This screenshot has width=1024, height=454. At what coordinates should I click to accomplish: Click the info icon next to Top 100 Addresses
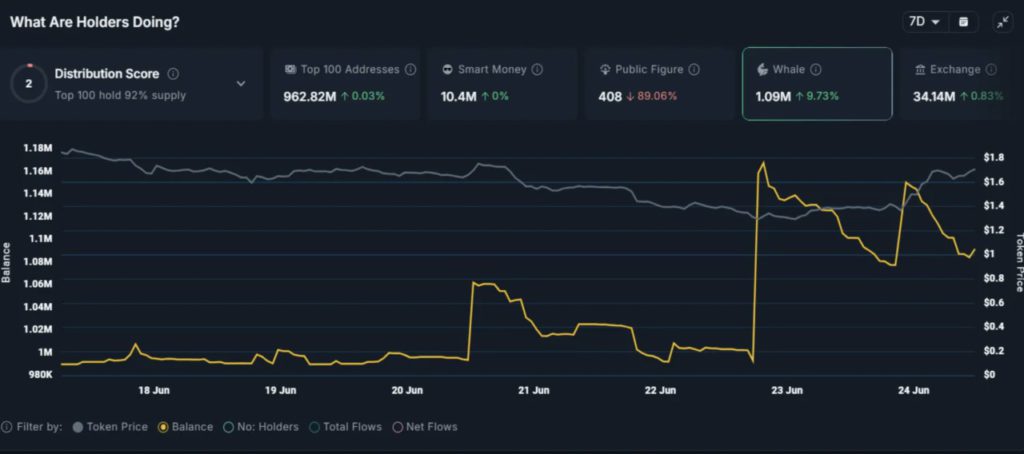point(408,70)
